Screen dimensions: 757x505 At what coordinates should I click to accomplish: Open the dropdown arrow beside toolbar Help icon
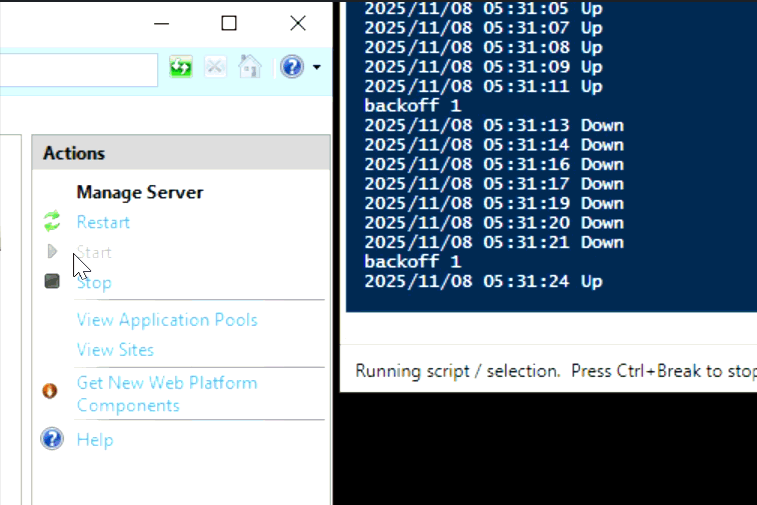pyautogui.click(x=317, y=68)
